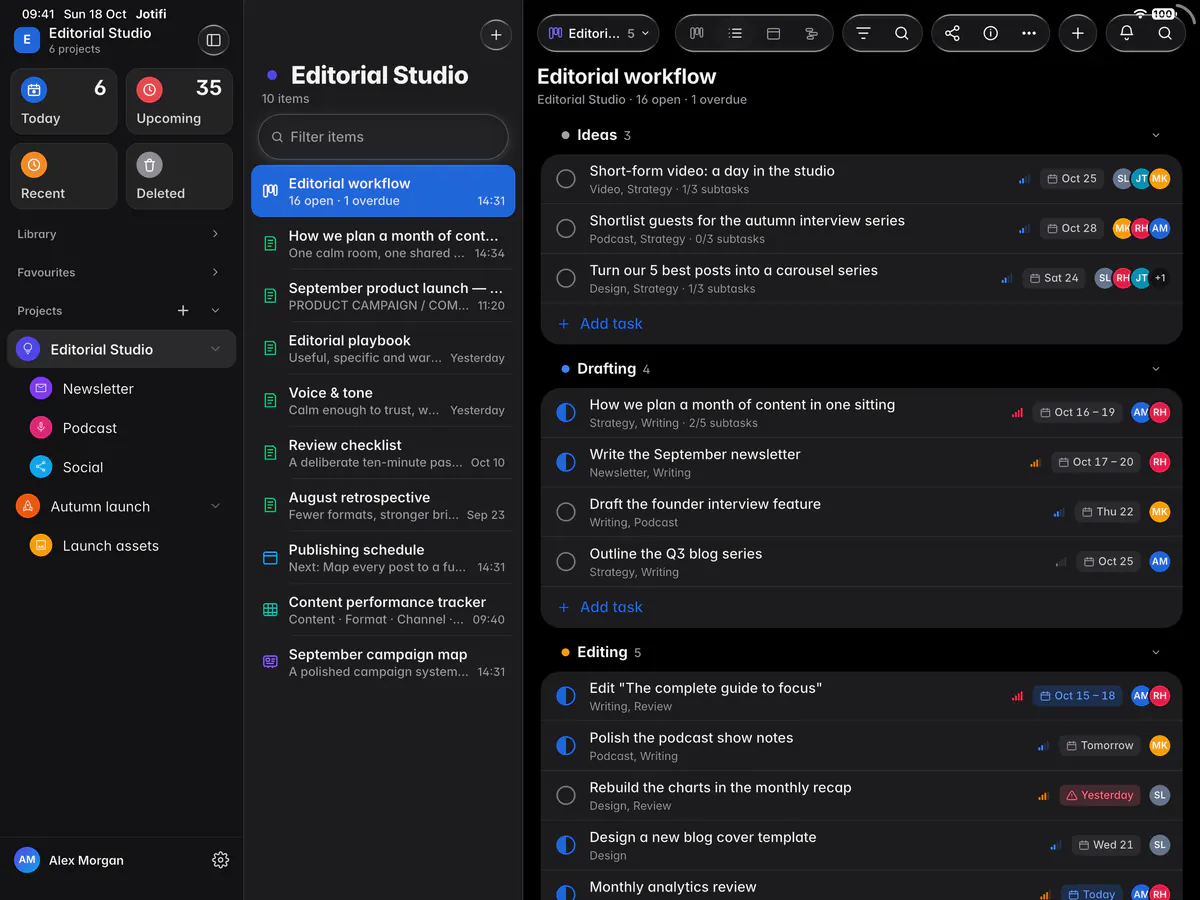Switch to calendar view icon
The image size is (1200, 900).
click(773, 33)
